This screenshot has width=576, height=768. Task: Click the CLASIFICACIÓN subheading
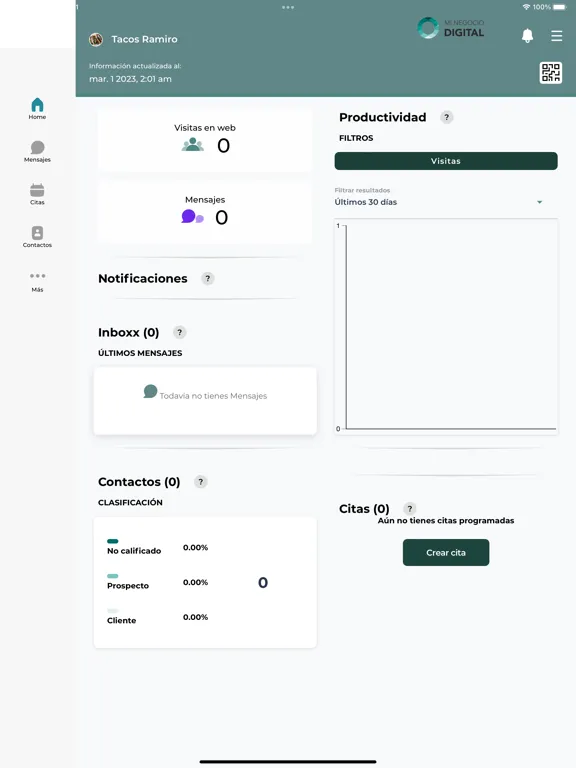click(x=130, y=503)
